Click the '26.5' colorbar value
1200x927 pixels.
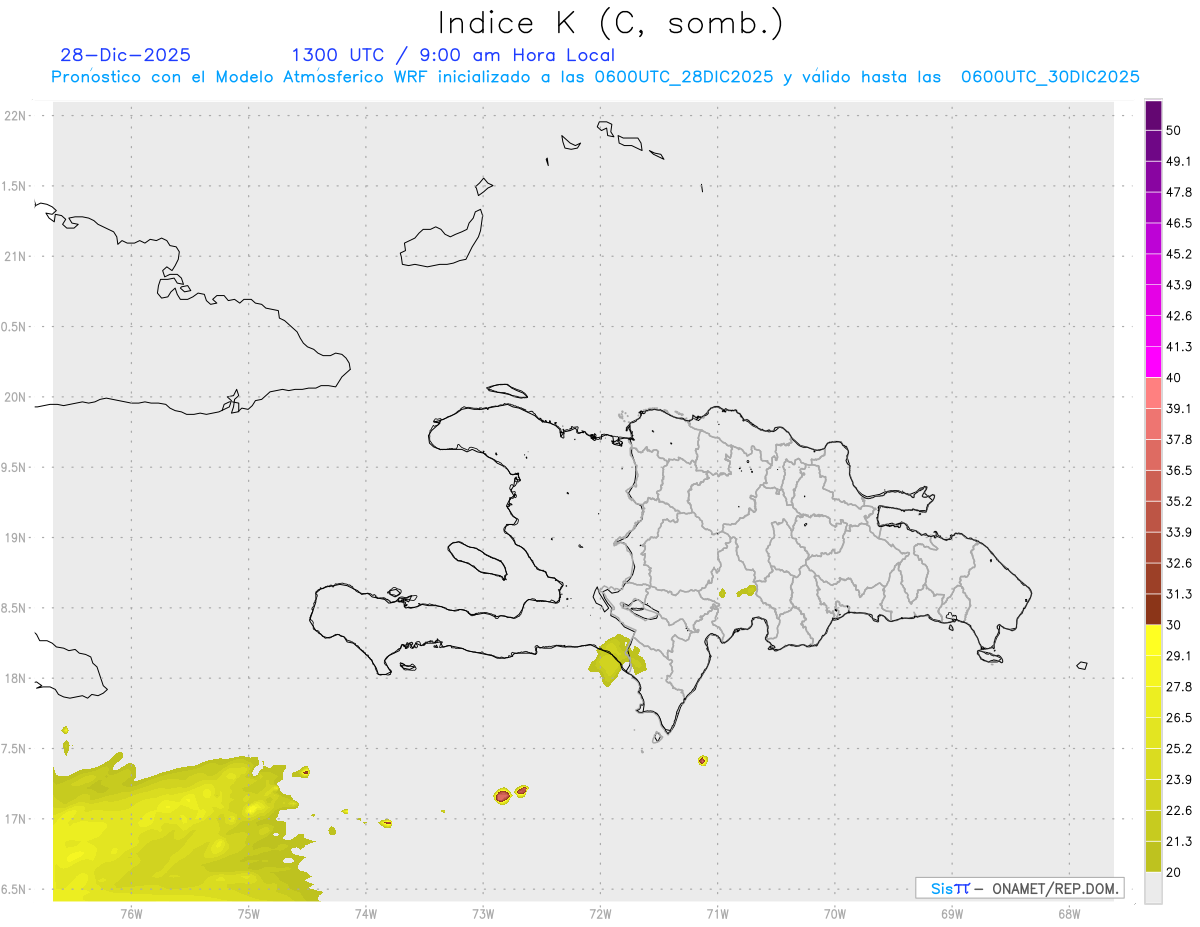1179,718
